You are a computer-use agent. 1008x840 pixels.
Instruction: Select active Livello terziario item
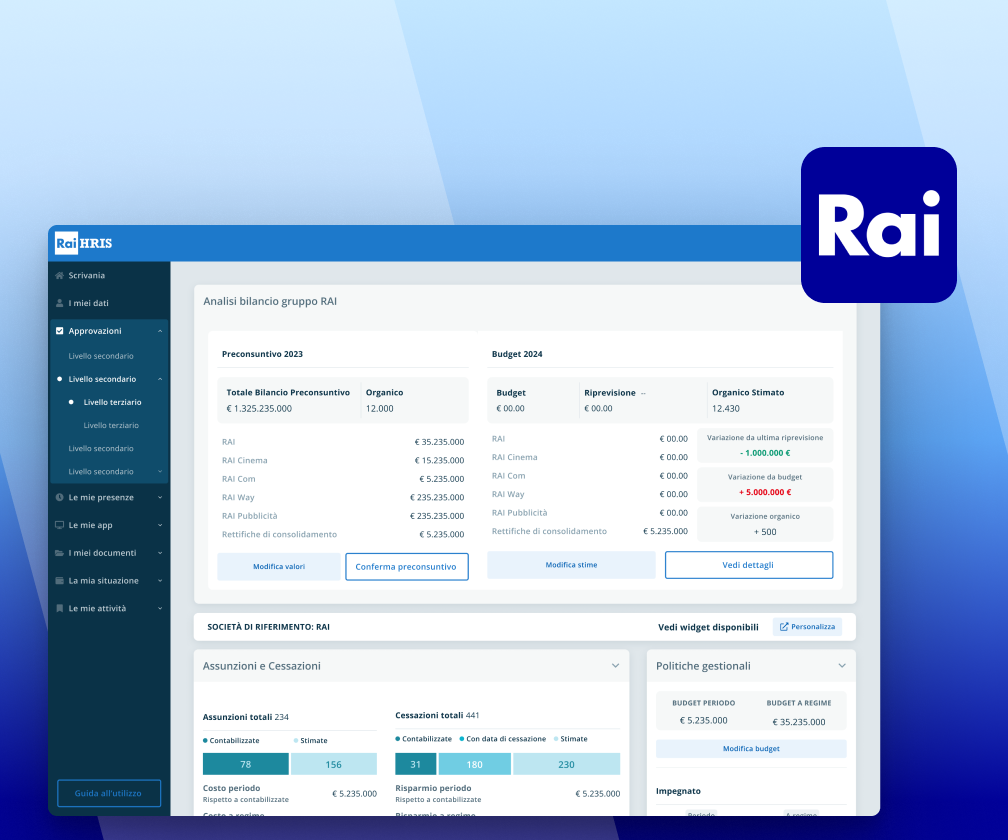click(x=112, y=402)
